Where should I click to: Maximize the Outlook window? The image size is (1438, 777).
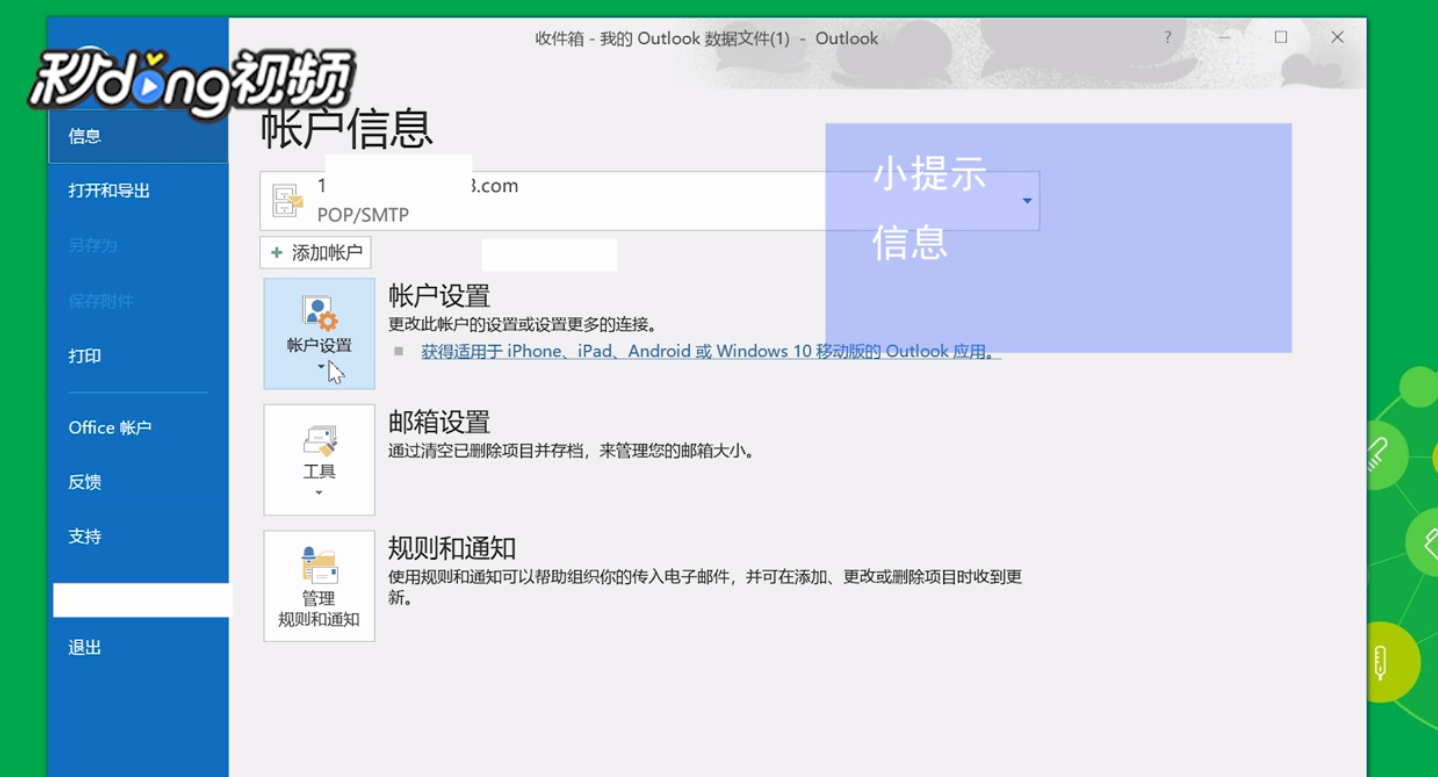tap(1281, 38)
